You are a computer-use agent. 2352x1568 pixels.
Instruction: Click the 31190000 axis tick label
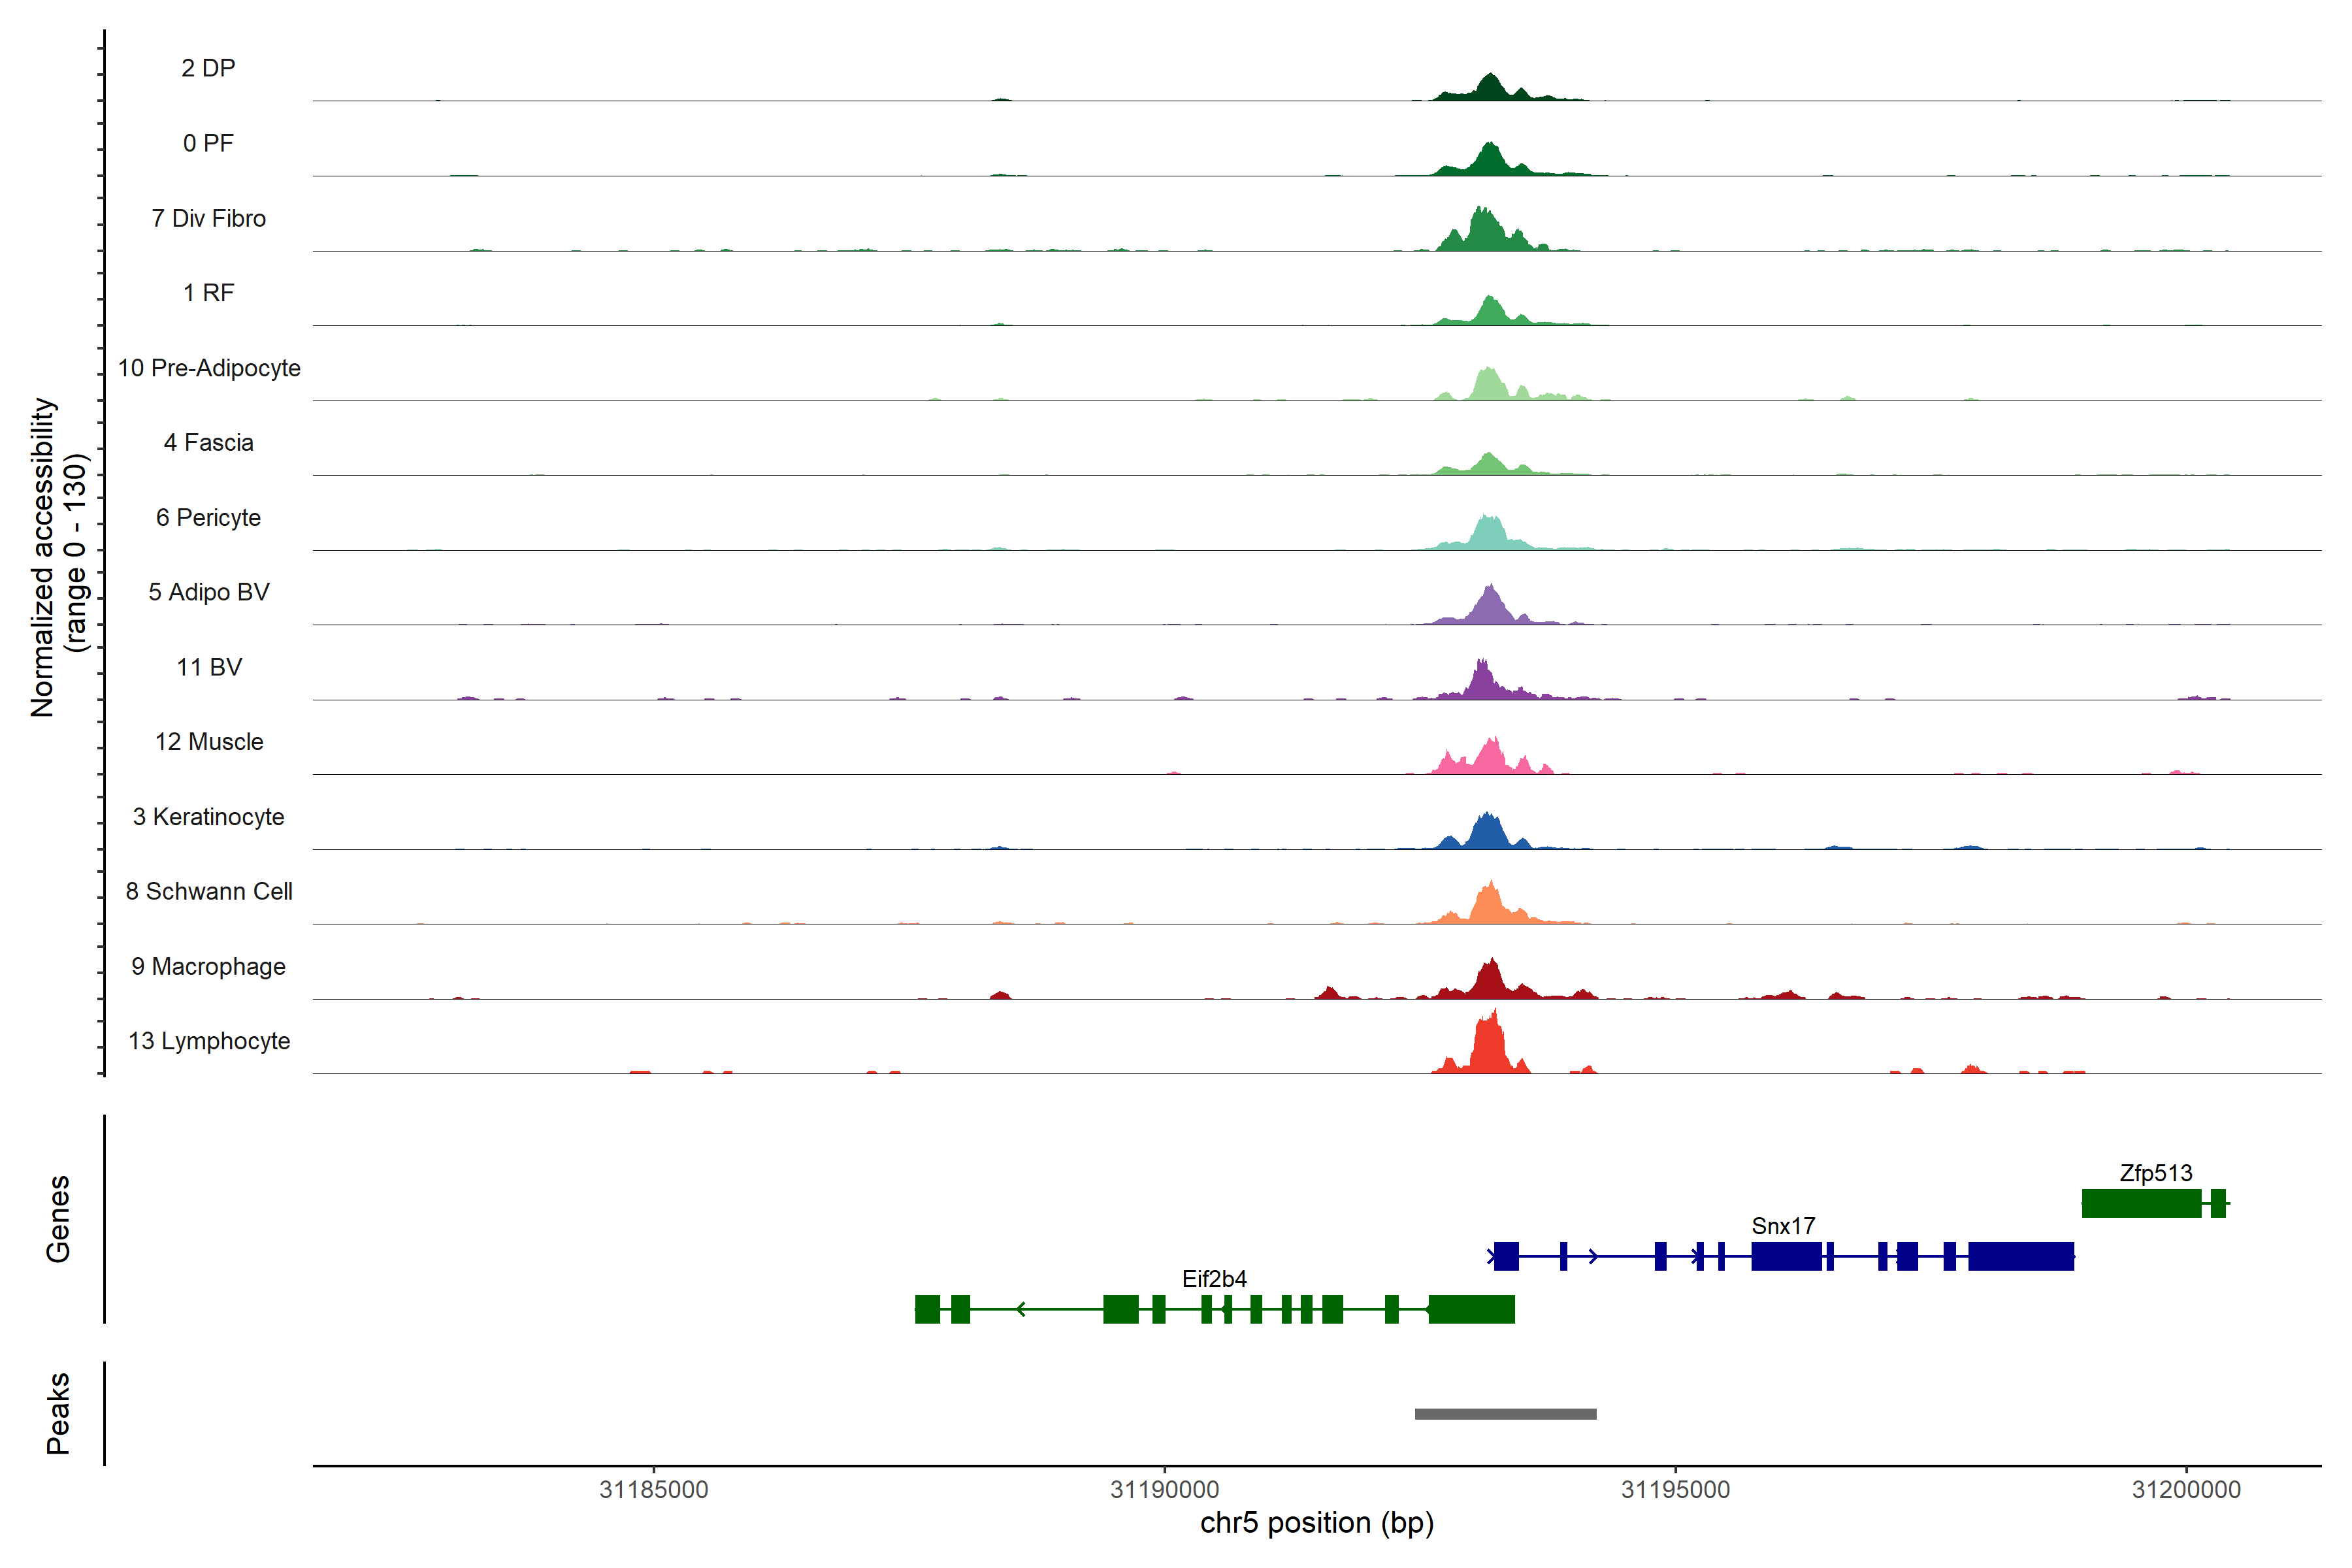(x=1164, y=1489)
